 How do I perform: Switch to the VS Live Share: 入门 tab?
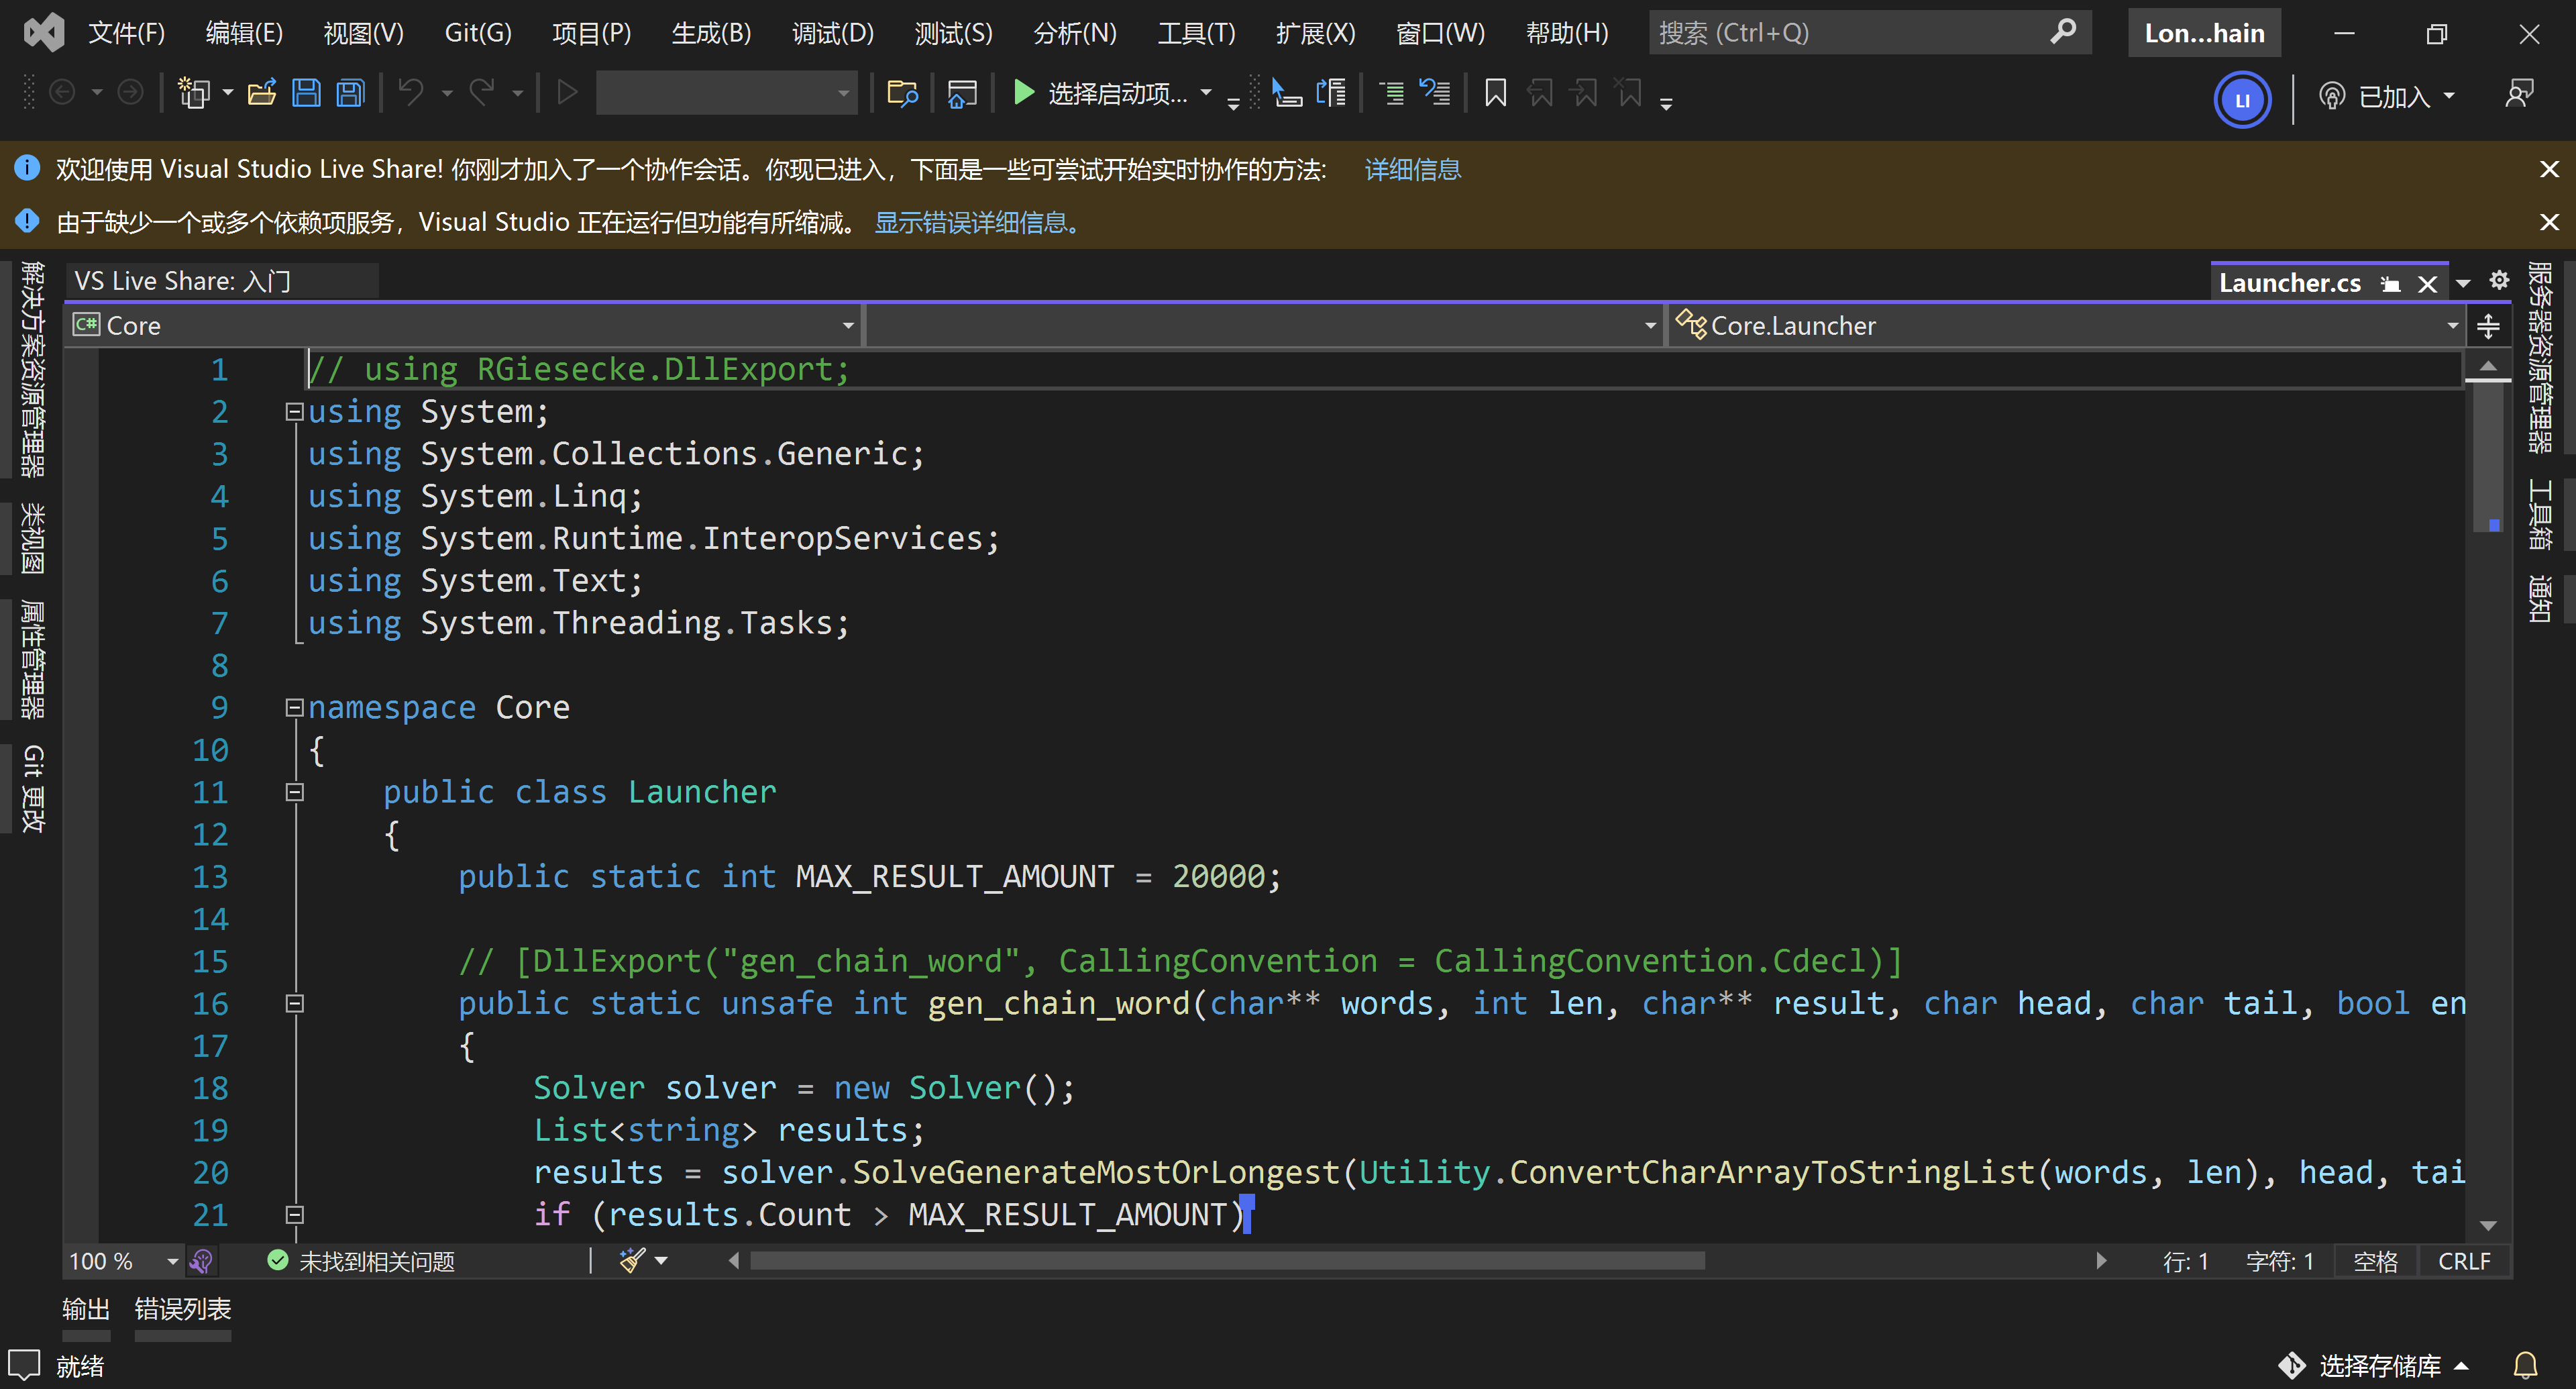(222, 281)
